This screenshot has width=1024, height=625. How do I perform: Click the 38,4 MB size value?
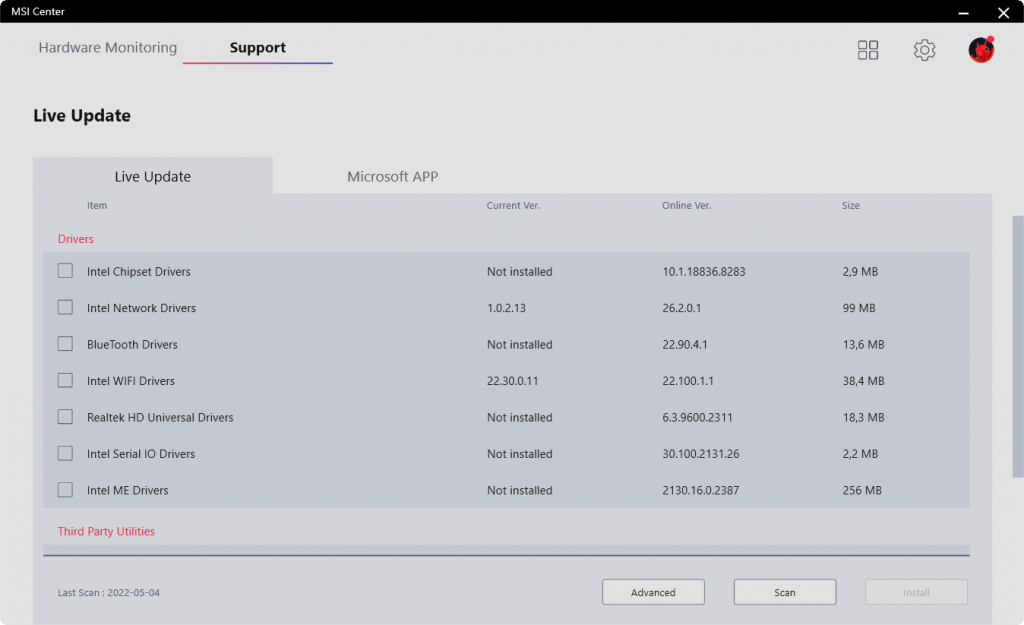(863, 381)
